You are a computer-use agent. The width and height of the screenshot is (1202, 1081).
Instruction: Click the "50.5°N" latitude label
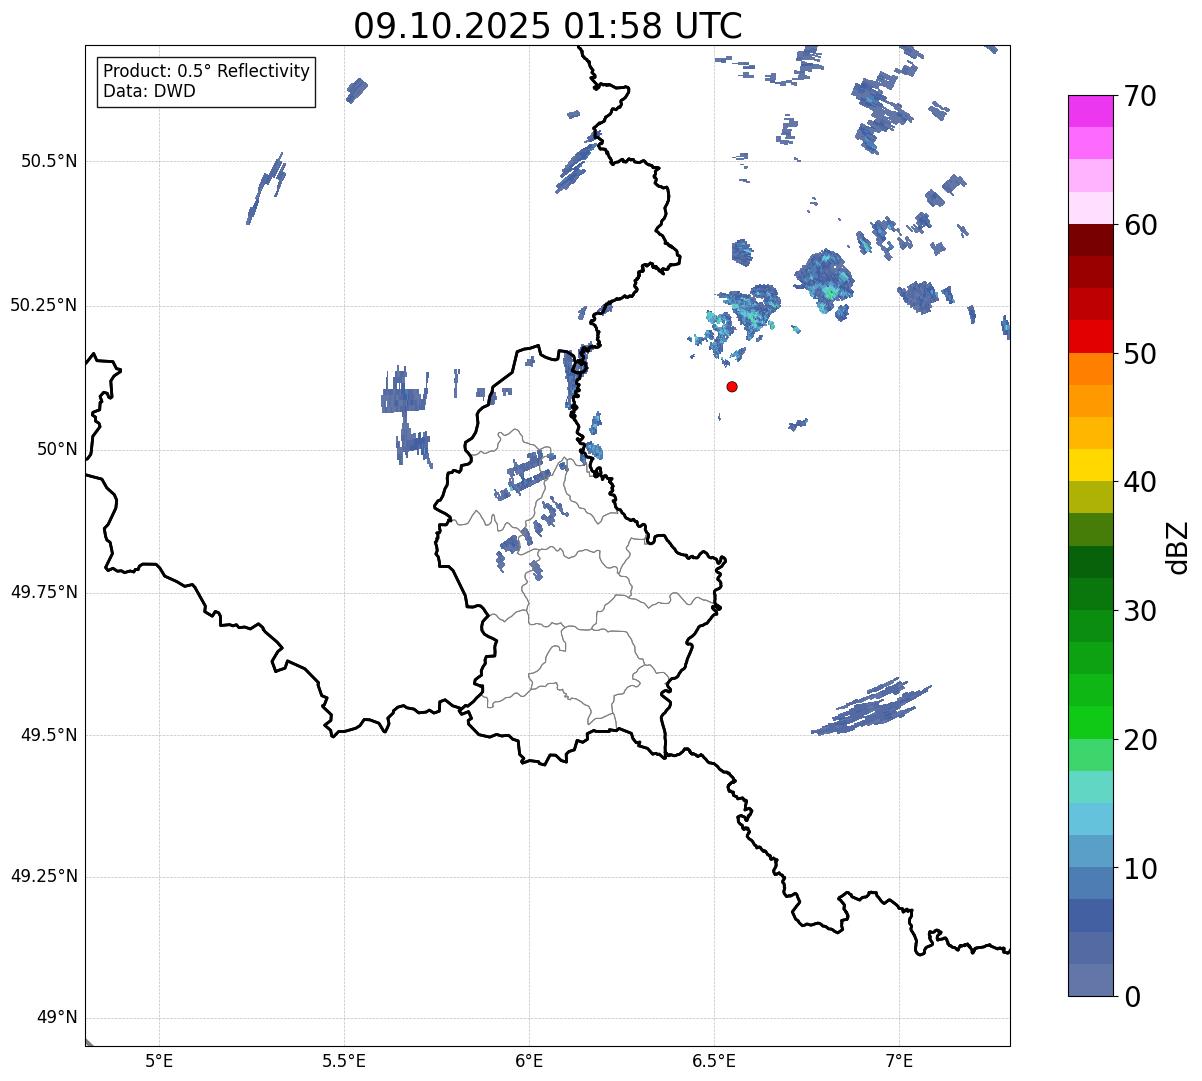click(x=49, y=161)
